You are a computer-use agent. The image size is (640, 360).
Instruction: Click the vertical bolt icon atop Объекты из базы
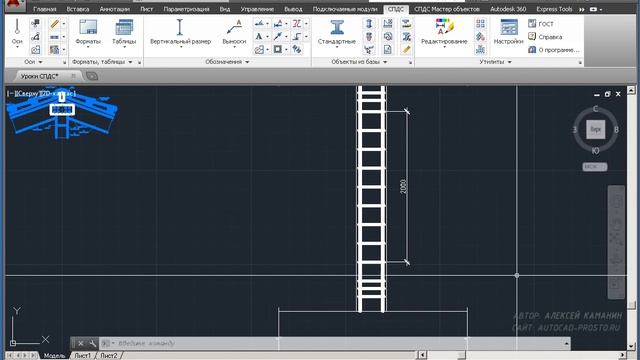point(369,24)
